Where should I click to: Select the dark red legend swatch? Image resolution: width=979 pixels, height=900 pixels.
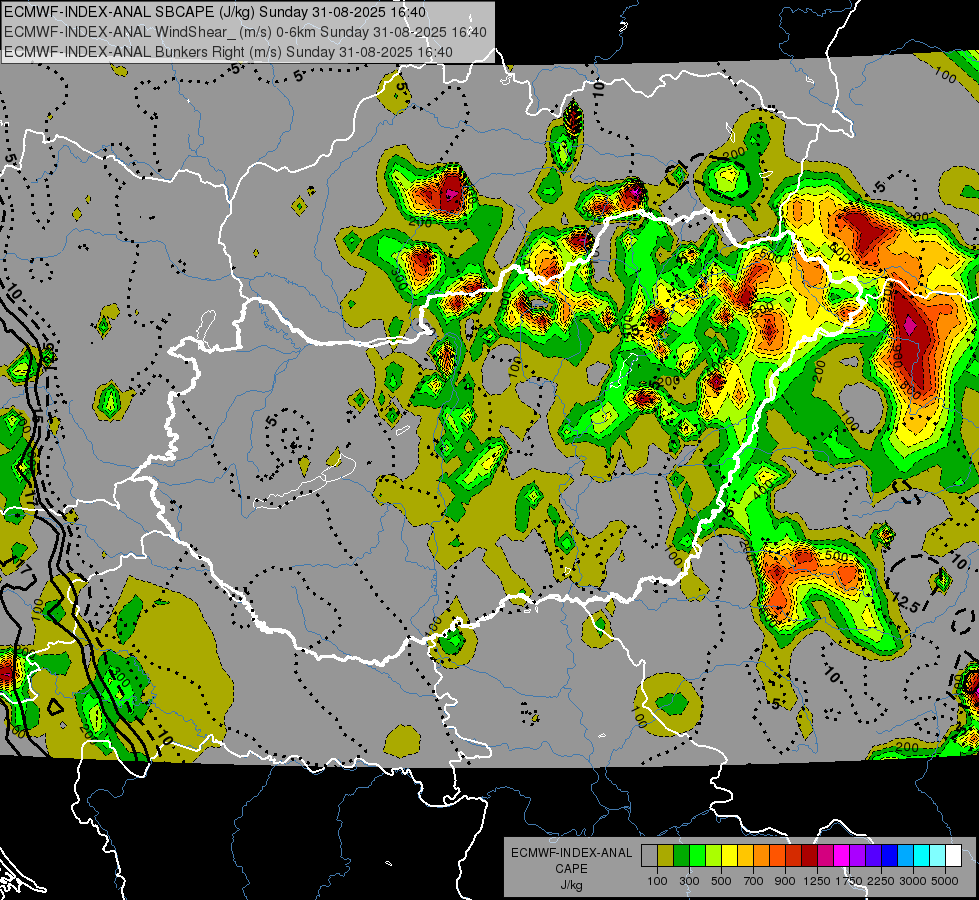810,856
